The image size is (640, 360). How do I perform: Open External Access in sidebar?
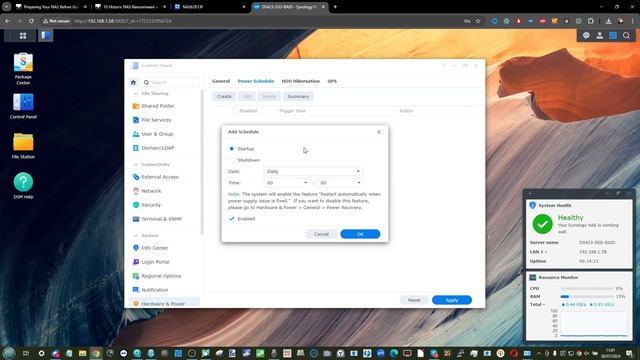pos(160,177)
